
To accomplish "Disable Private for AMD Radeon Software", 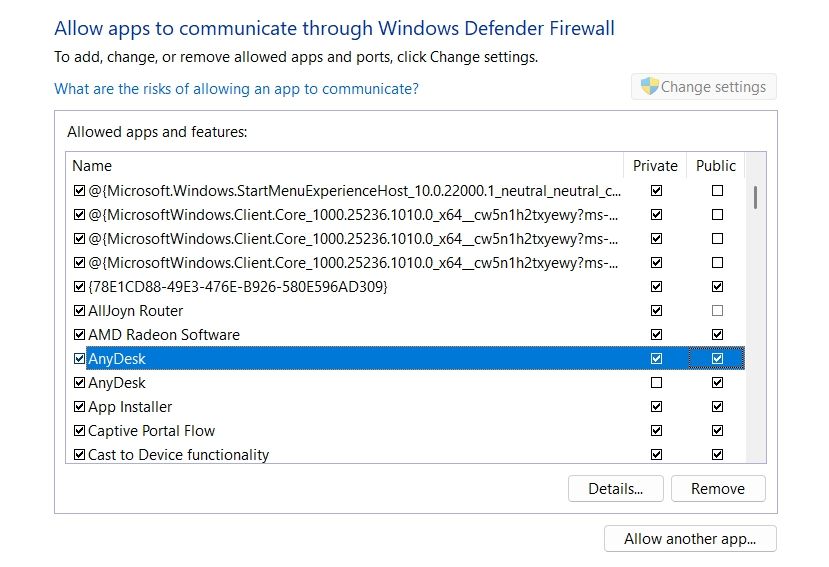I will 656,335.
